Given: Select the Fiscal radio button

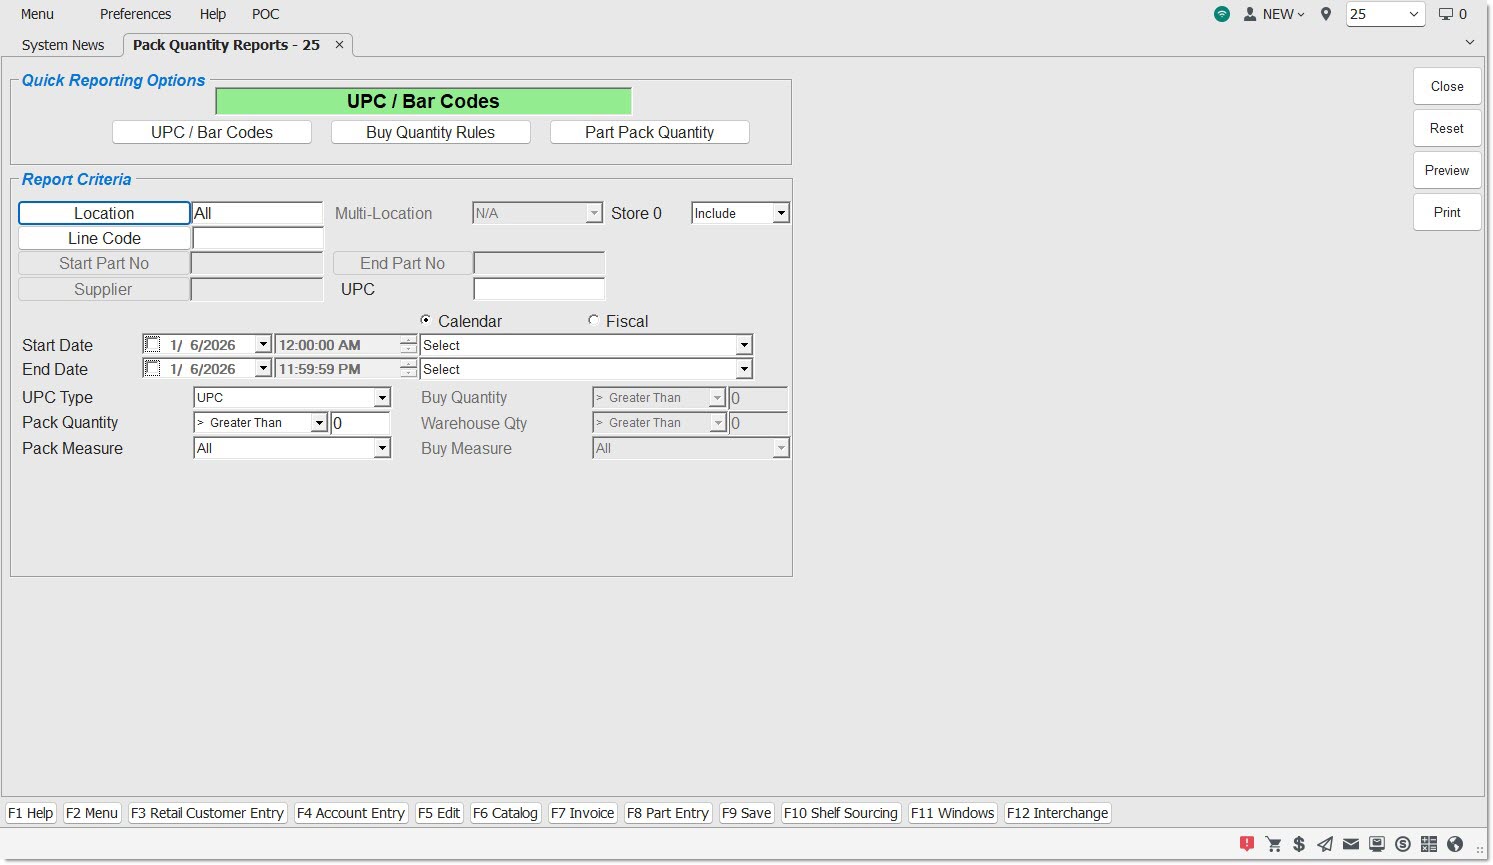Looking at the screenshot, I should pos(594,321).
